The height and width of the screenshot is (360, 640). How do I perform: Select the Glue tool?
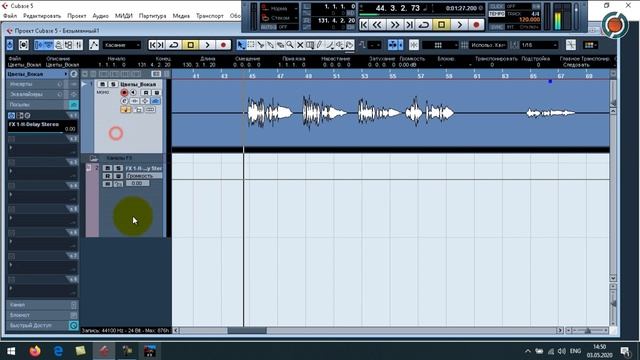(x=271, y=45)
